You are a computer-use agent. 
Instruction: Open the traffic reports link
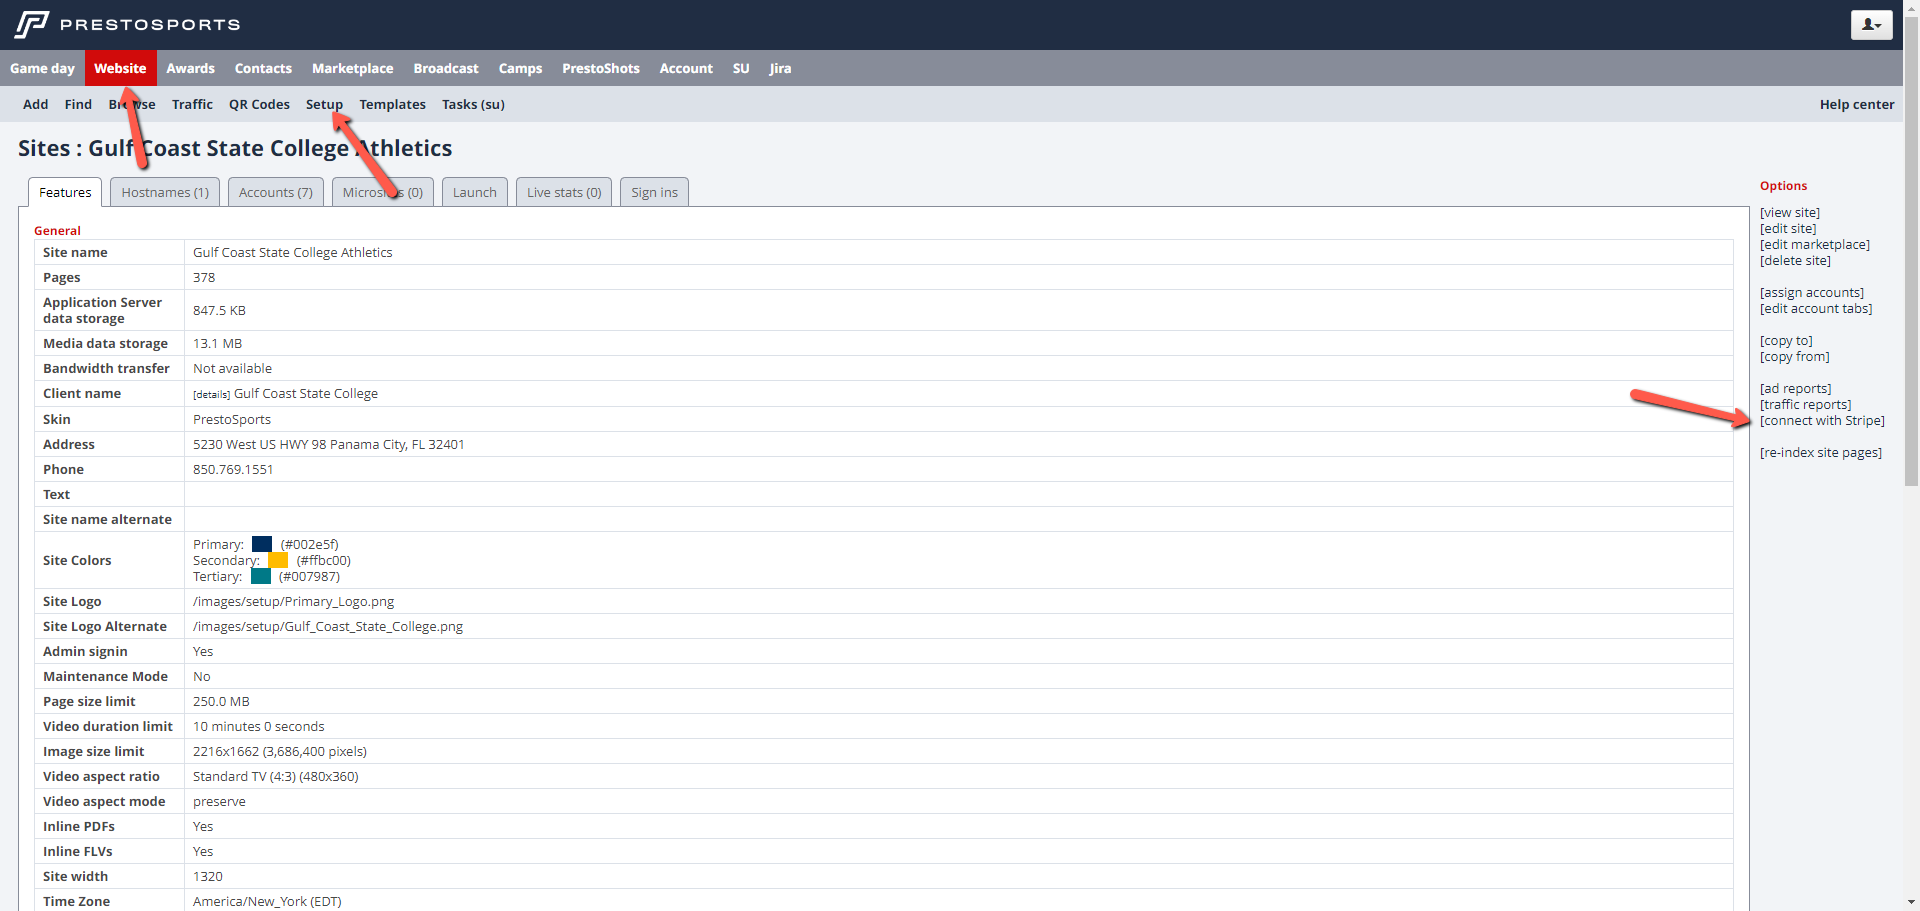click(x=1805, y=405)
